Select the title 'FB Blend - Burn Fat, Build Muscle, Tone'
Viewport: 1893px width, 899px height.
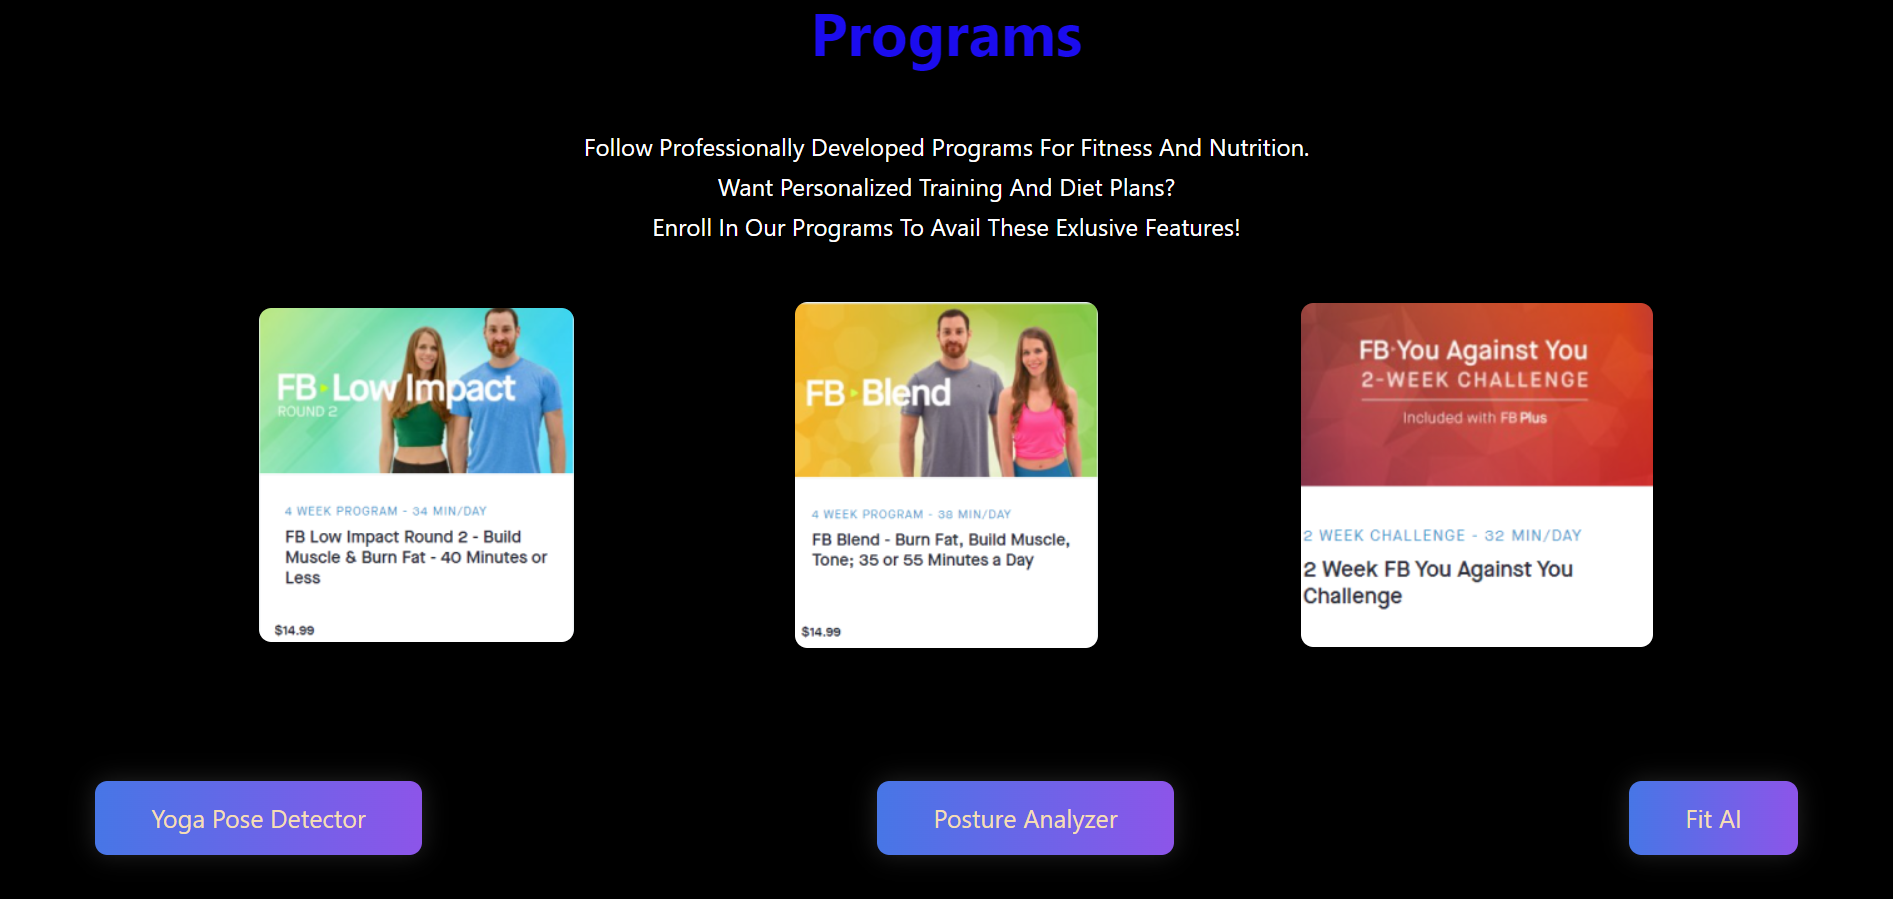[x=941, y=550]
